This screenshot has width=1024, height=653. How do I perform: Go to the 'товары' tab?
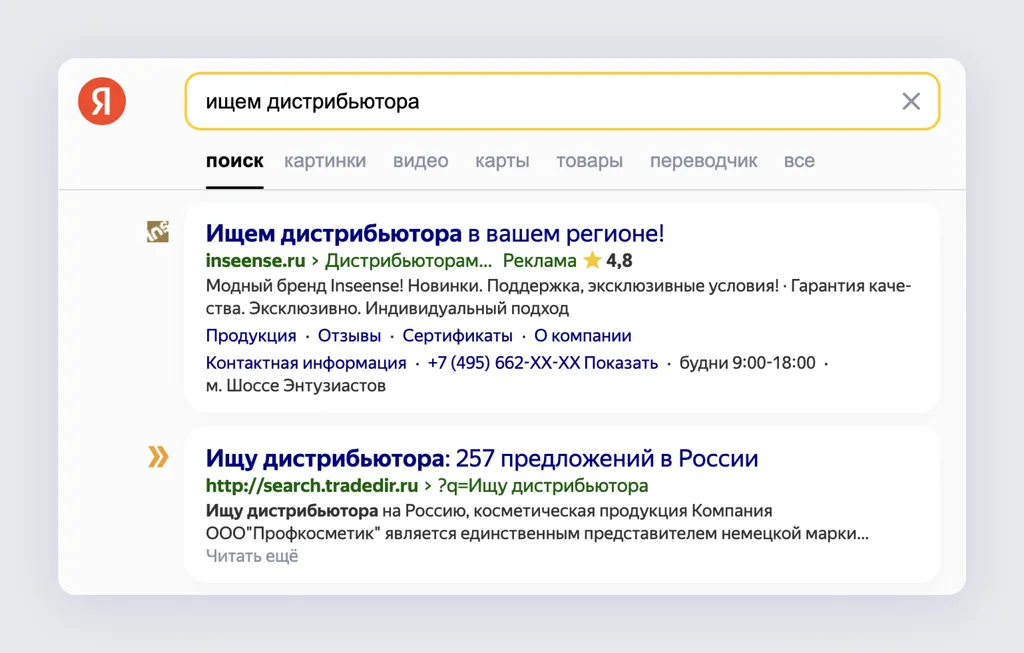click(589, 161)
